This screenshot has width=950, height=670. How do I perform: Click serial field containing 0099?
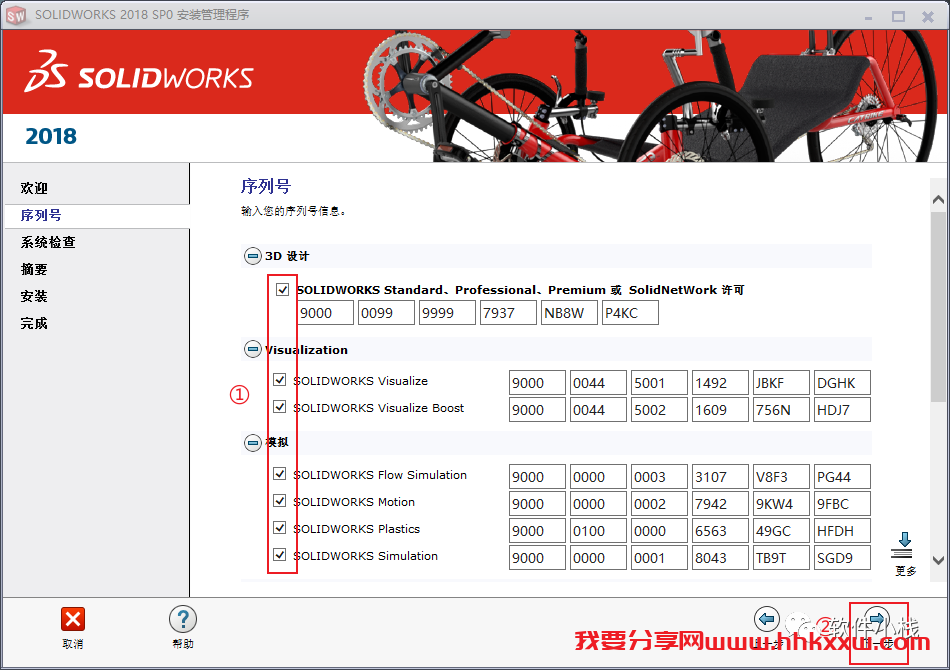[387, 313]
